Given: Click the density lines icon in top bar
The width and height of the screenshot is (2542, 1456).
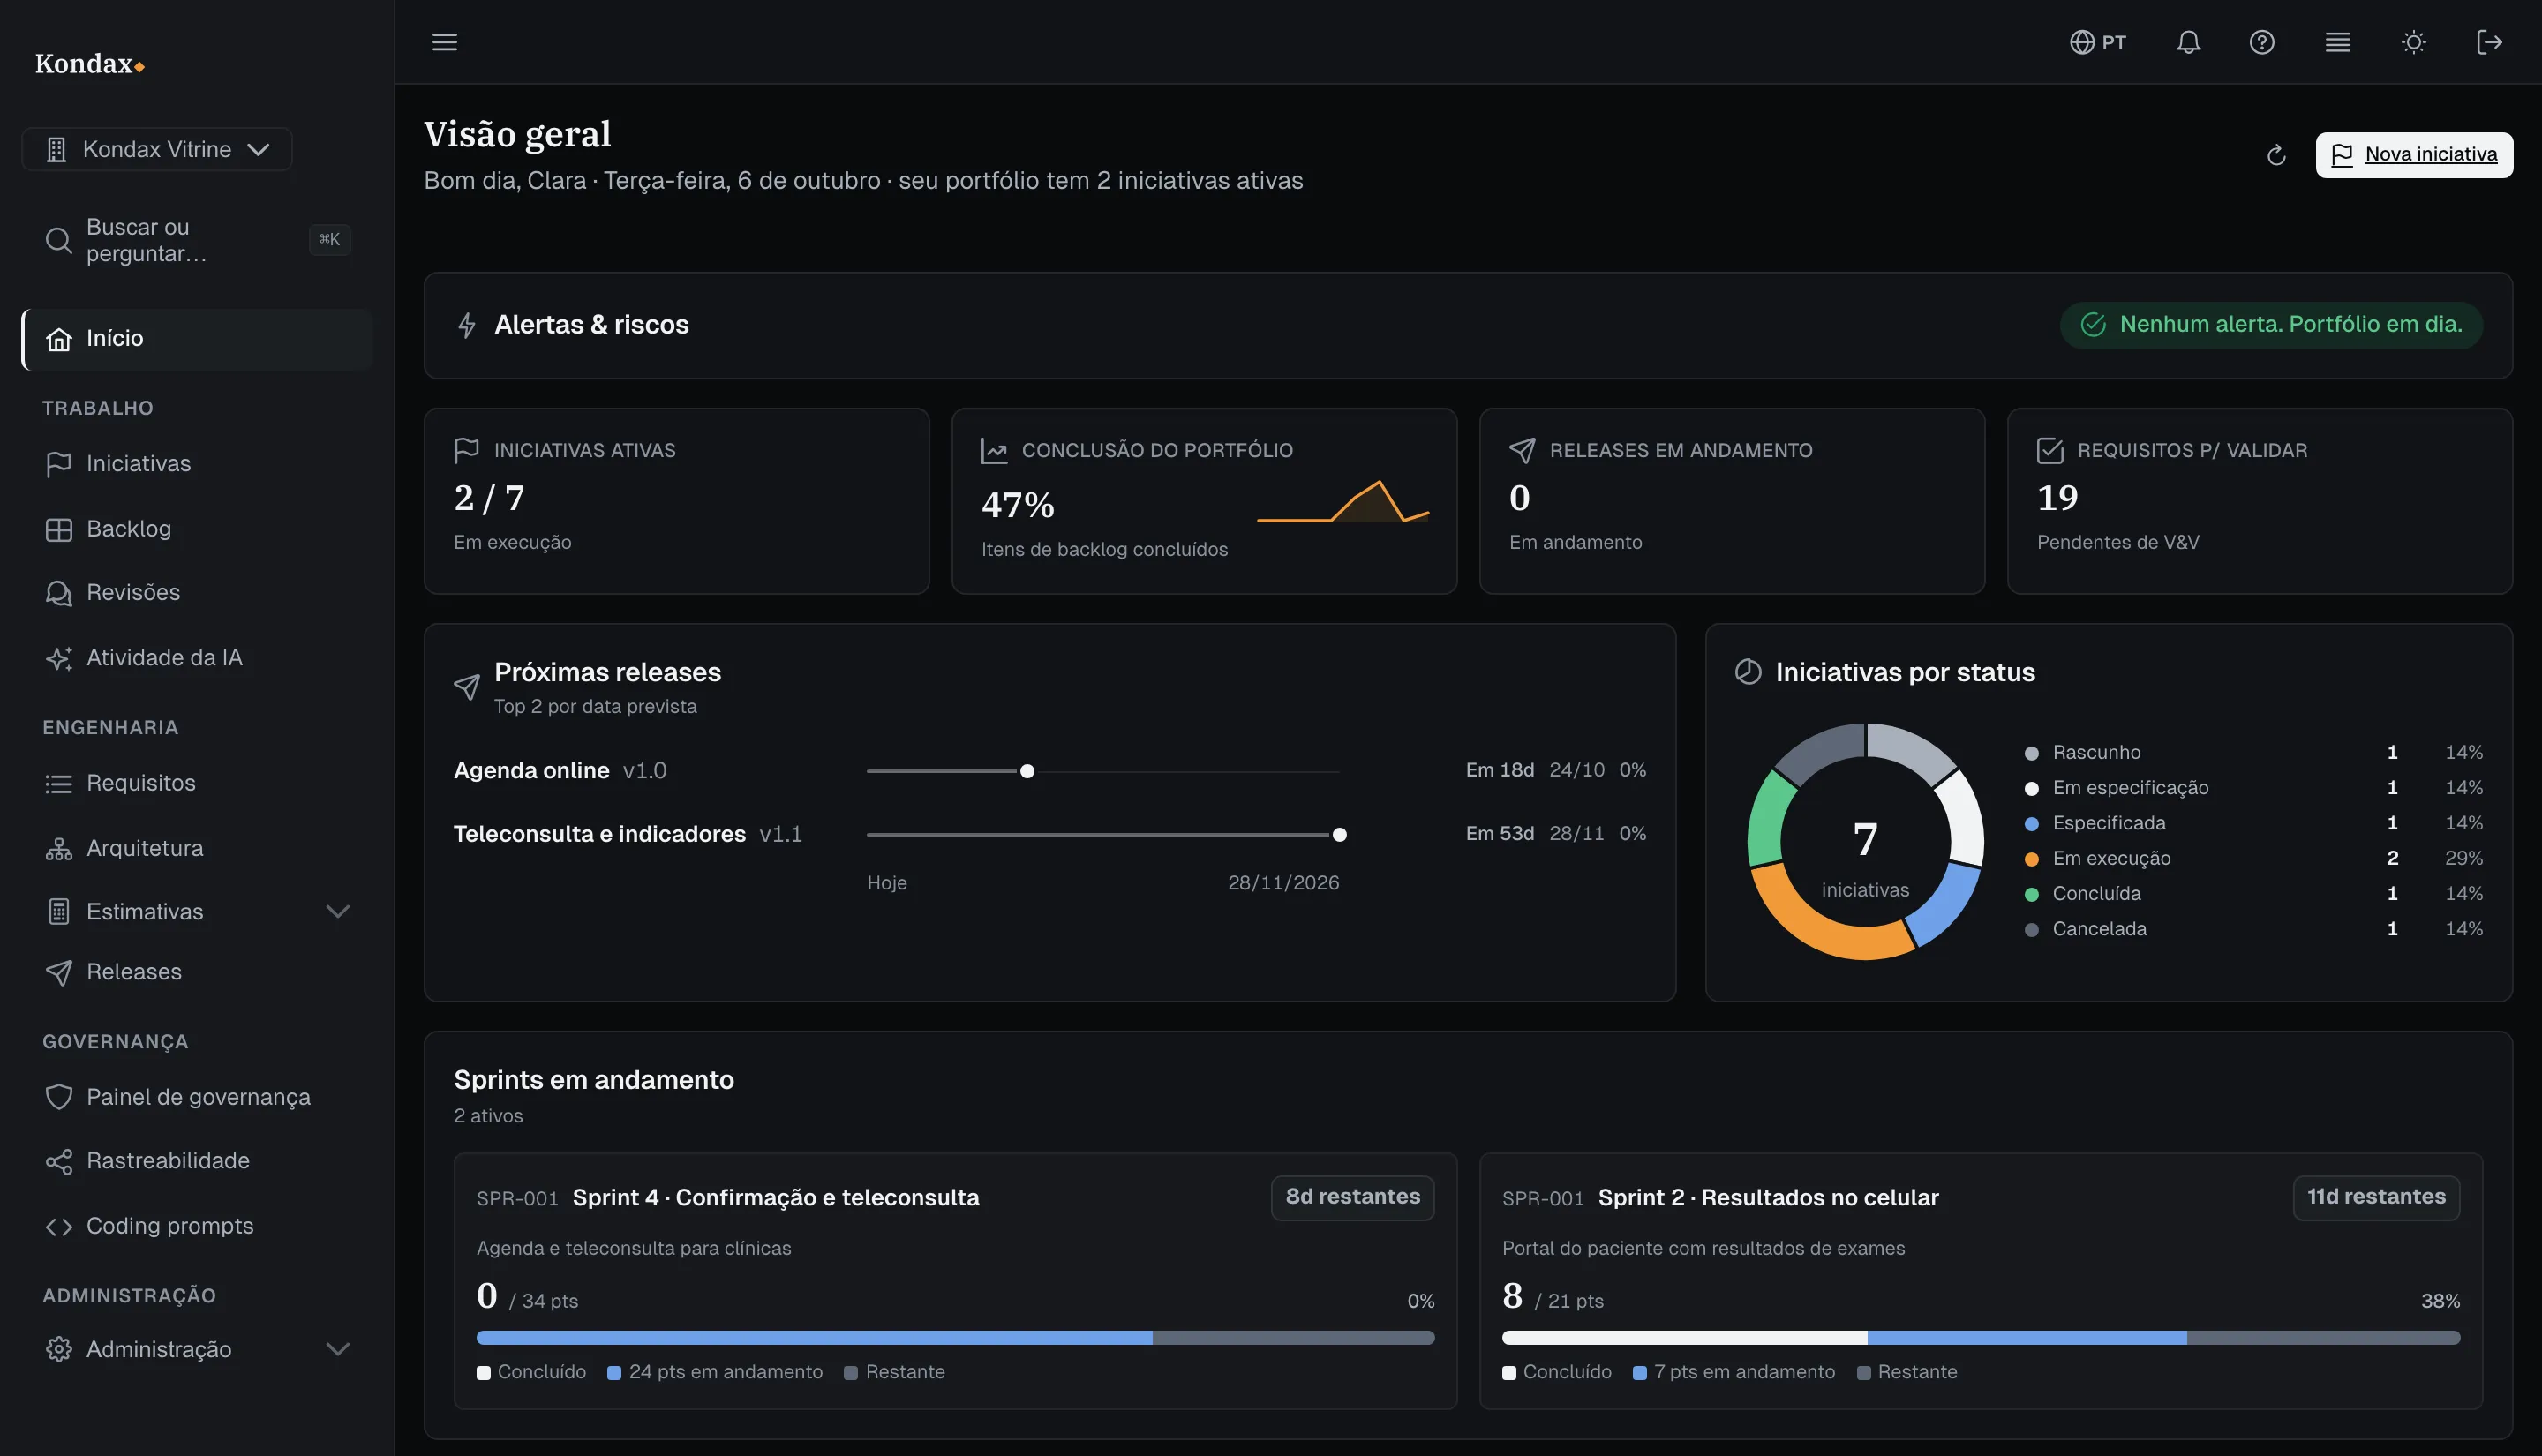Looking at the screenshot, I should tap(2338, 42).
